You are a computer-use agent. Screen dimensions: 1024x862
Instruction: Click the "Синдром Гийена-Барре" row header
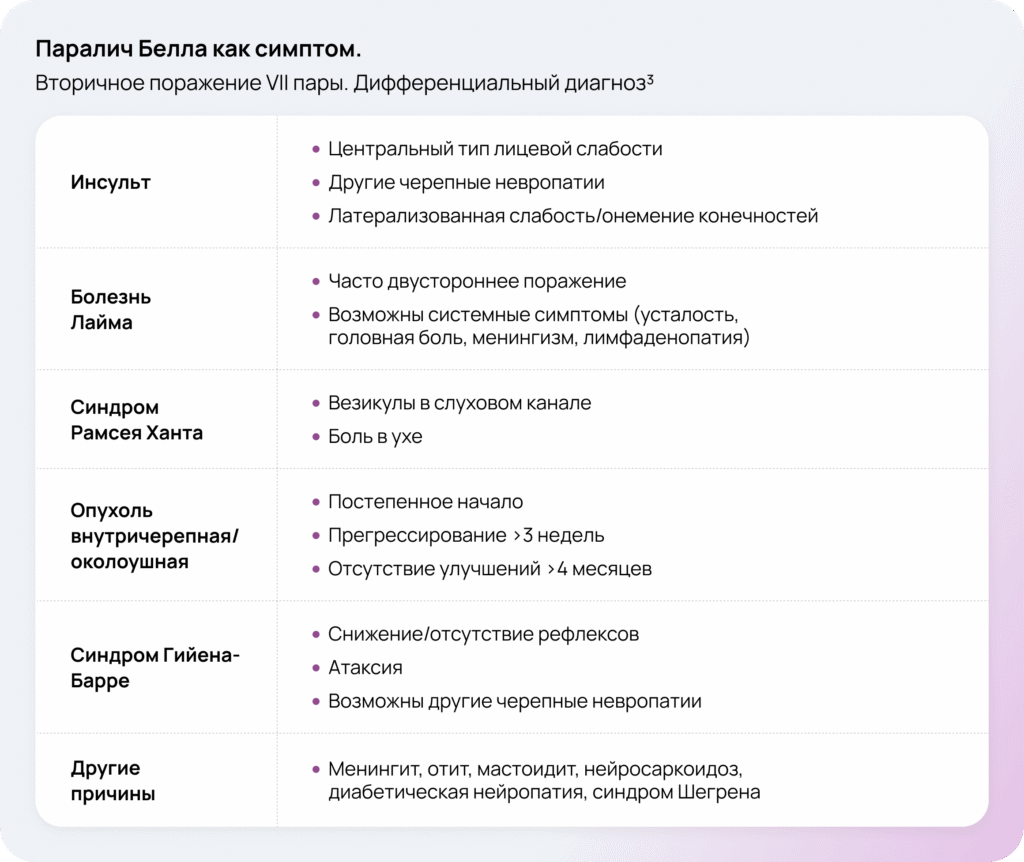(x=156, y=668)
